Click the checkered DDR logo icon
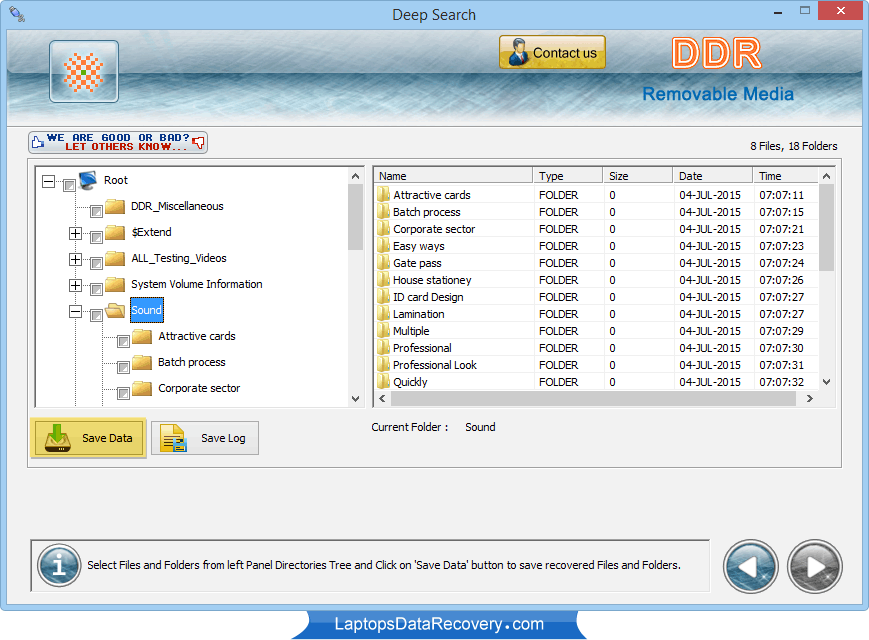The height and width of the screenshot is (640, 869). (84, 71)
